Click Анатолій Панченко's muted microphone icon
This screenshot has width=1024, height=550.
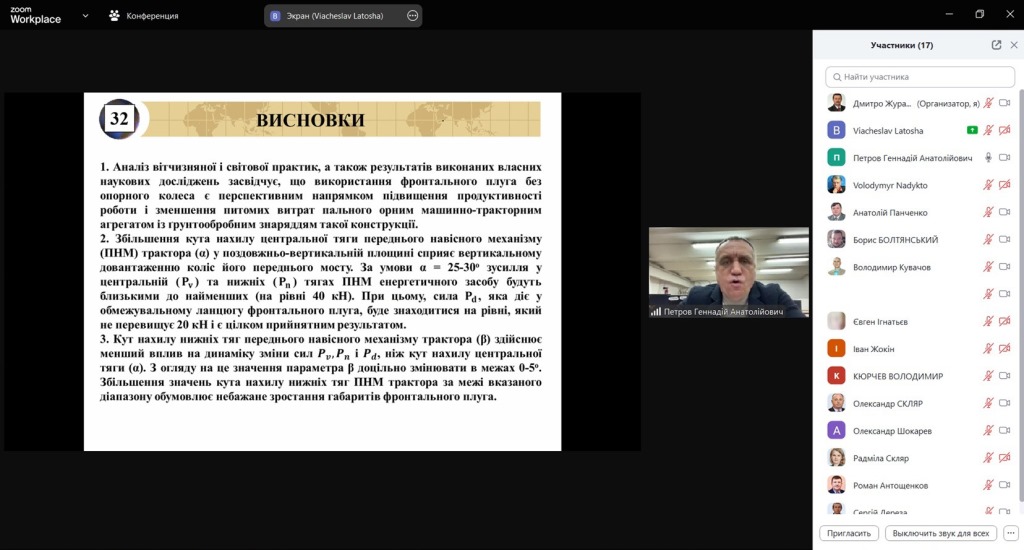point(988,212)
